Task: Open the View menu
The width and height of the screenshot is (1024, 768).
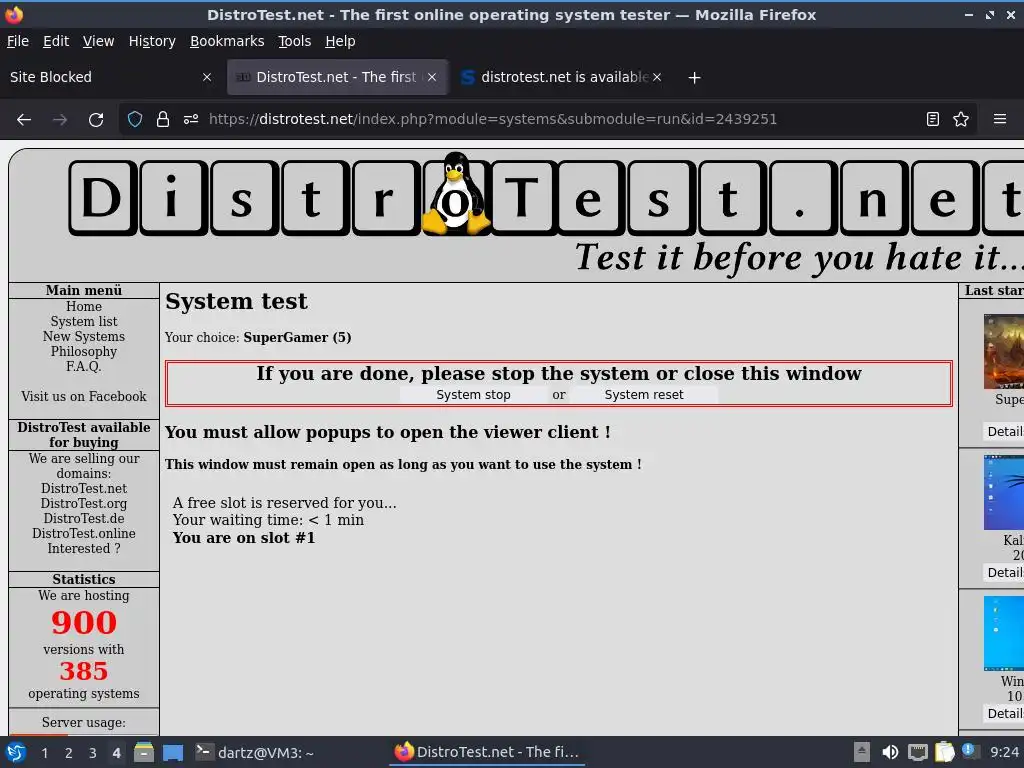Action: point(98,41)
